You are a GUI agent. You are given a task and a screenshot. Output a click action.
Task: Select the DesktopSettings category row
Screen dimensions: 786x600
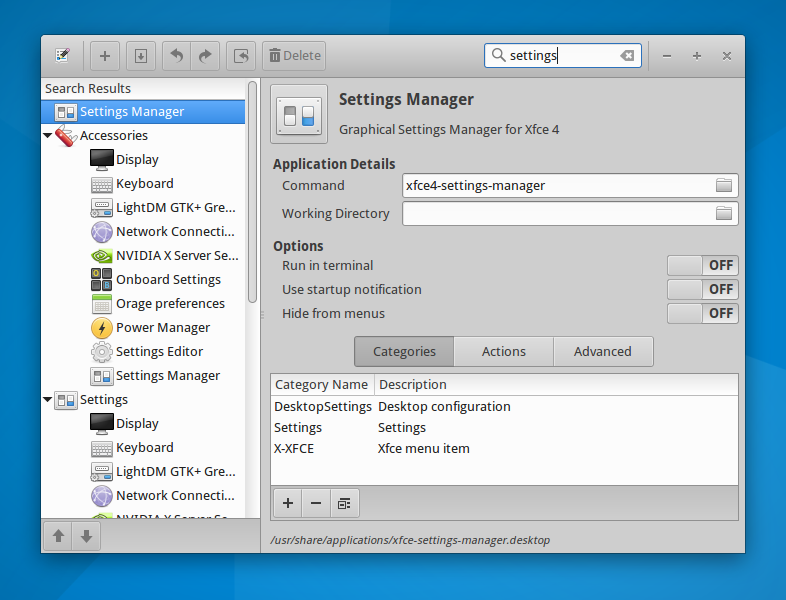click(504, 407)
